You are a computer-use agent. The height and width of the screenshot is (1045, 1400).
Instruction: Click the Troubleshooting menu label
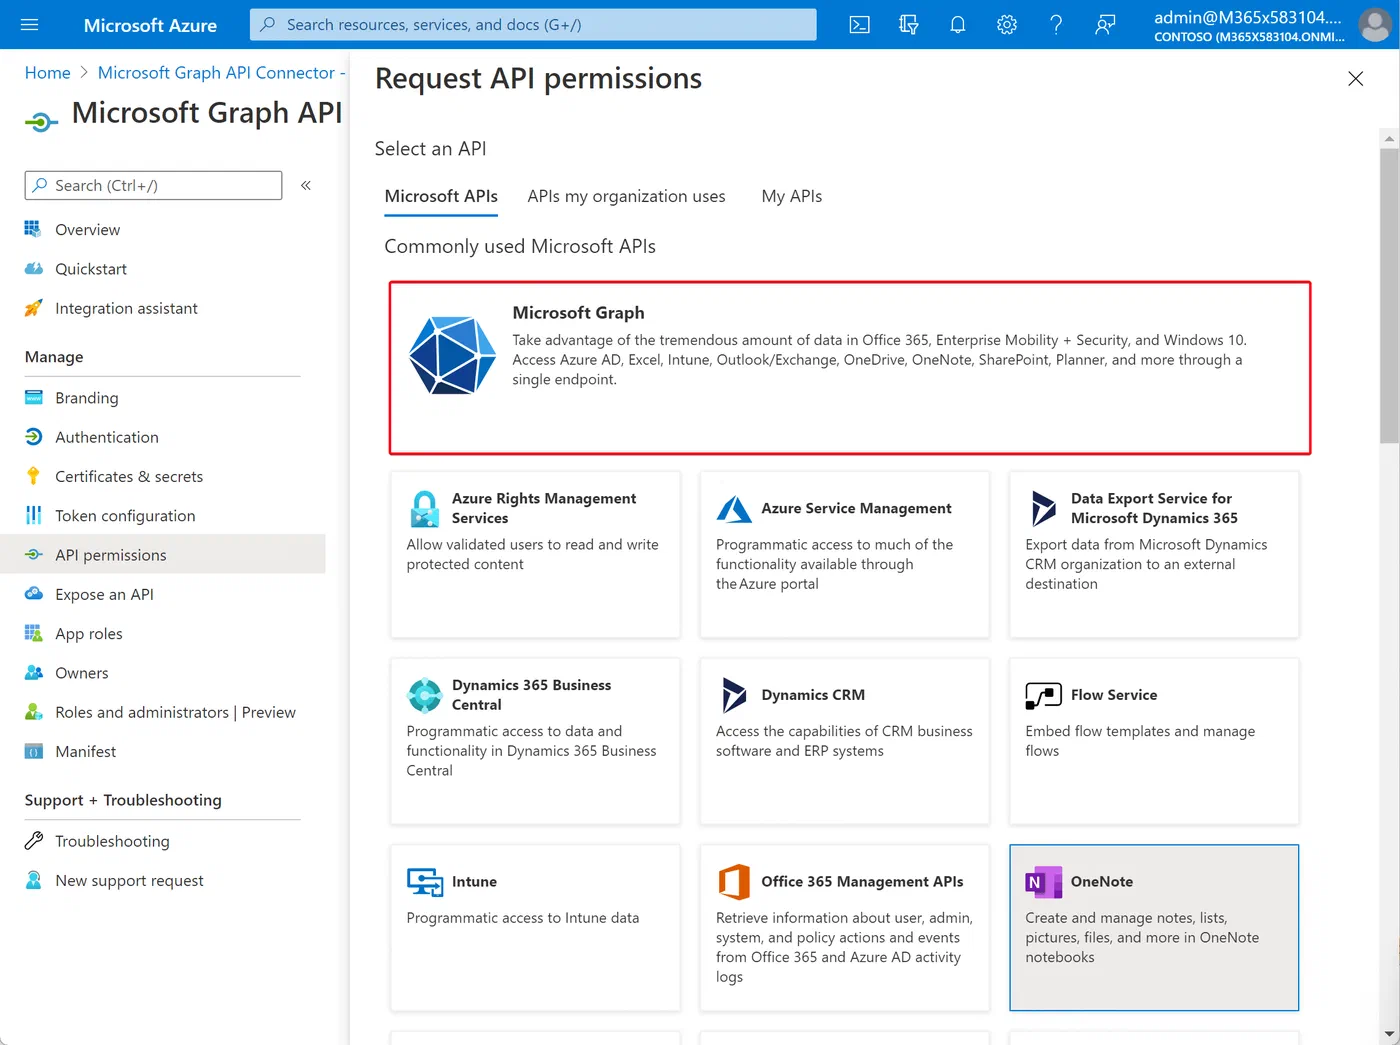[112, 841]
